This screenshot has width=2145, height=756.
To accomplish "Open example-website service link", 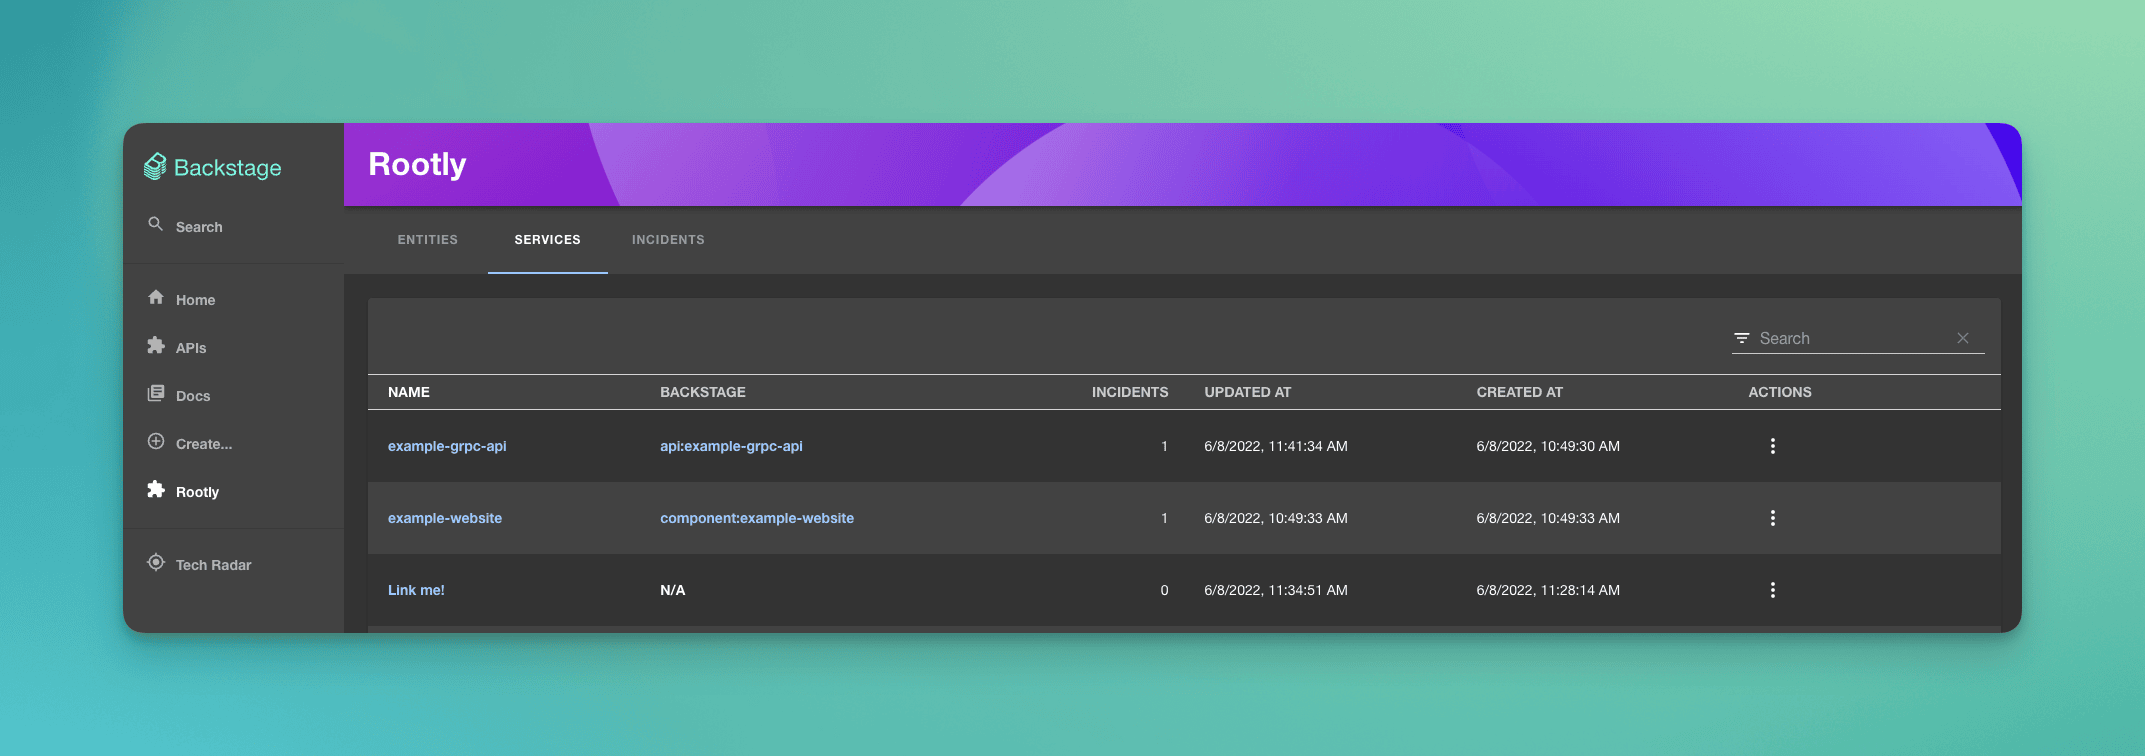I will 445,518.
